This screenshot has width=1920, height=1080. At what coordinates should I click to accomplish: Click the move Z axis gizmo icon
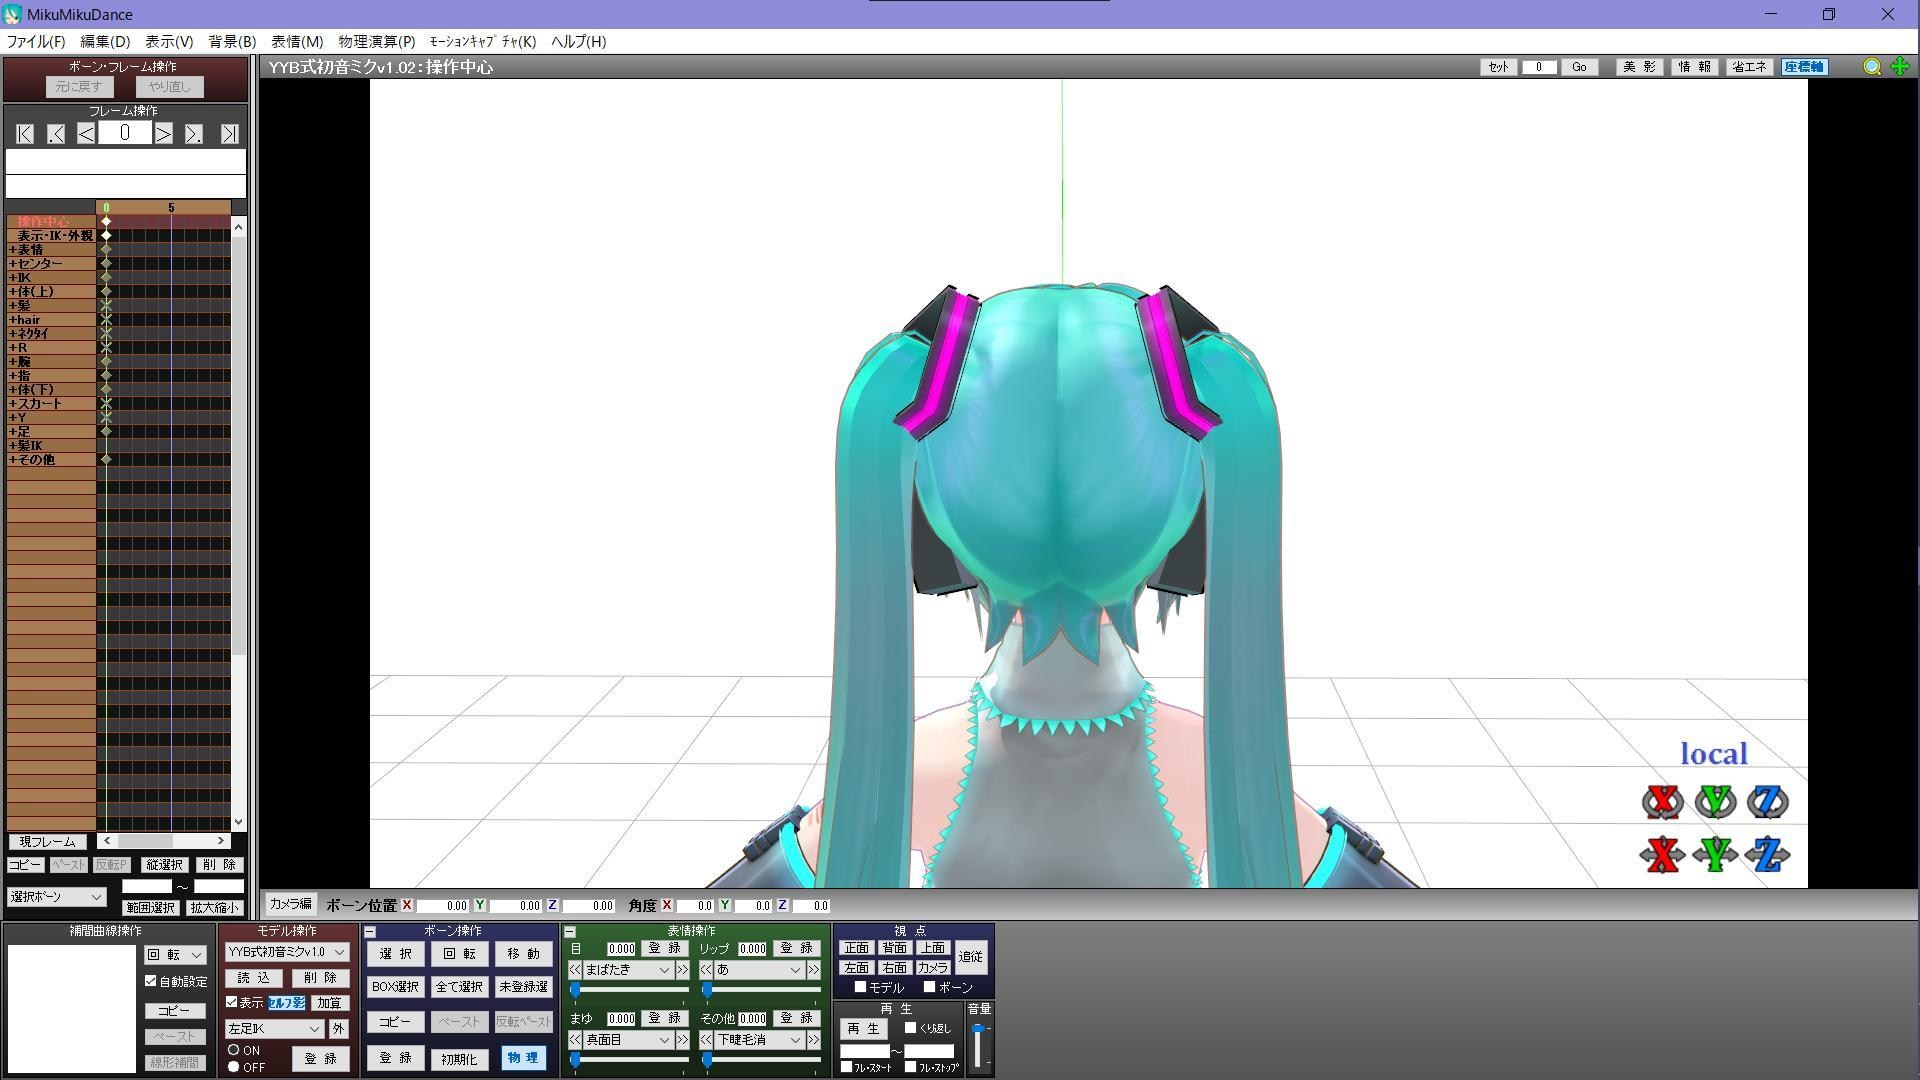click(x=1767, y=855)
